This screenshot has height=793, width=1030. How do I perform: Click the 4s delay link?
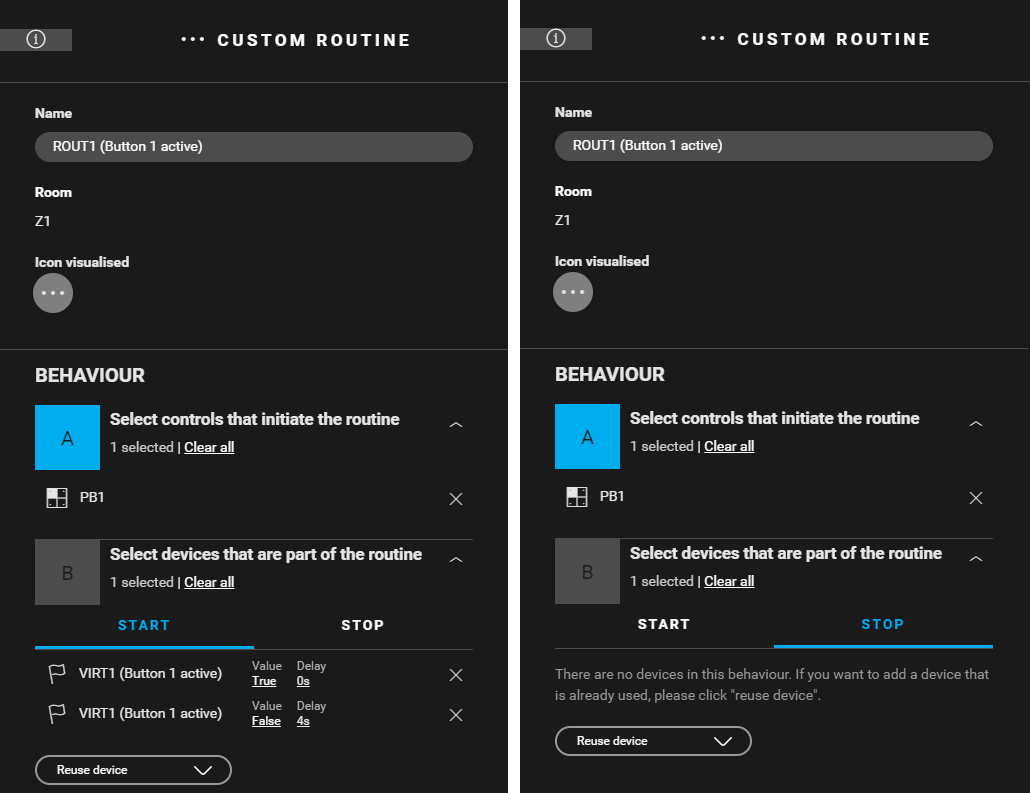pyautogui.click(x=303, y=721)
